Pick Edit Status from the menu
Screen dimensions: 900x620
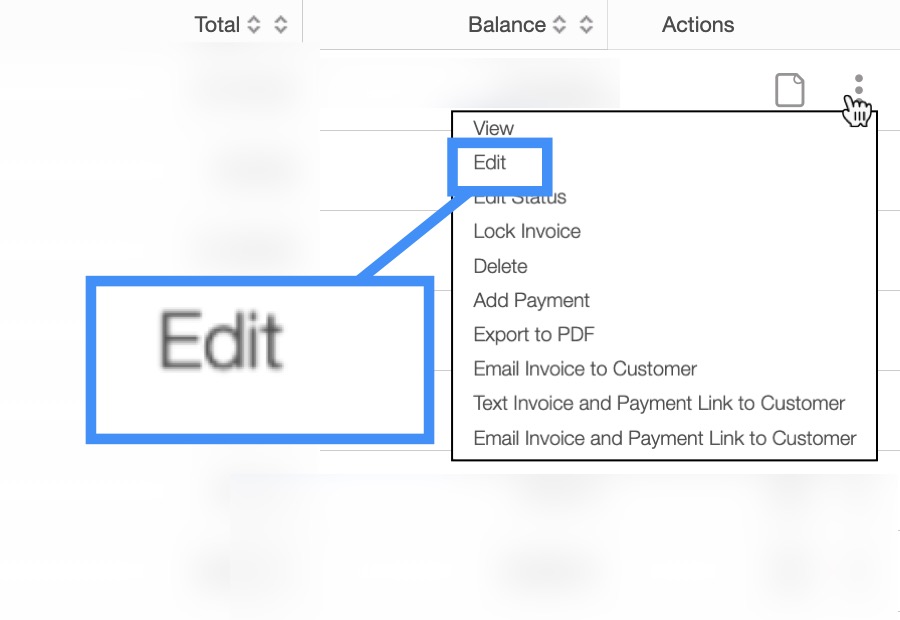point(520,198)
